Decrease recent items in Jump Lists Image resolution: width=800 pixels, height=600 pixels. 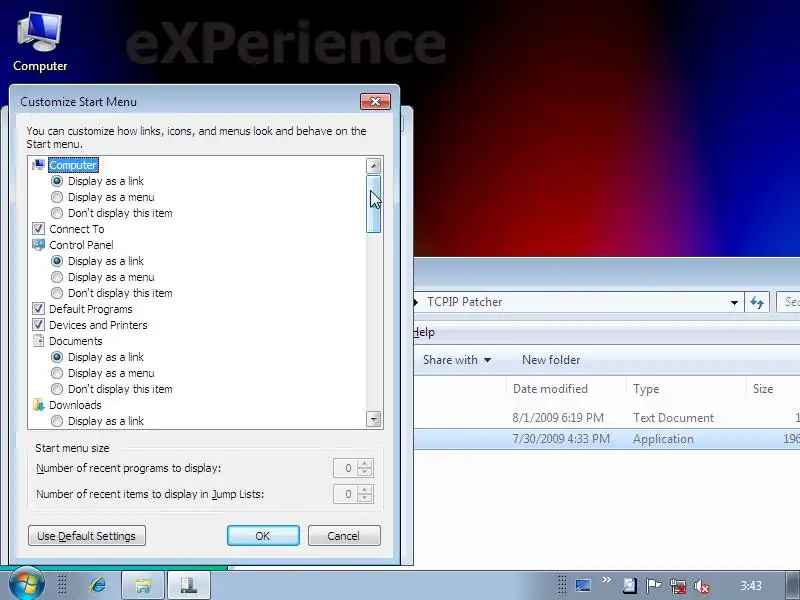(x=364, y=498)
